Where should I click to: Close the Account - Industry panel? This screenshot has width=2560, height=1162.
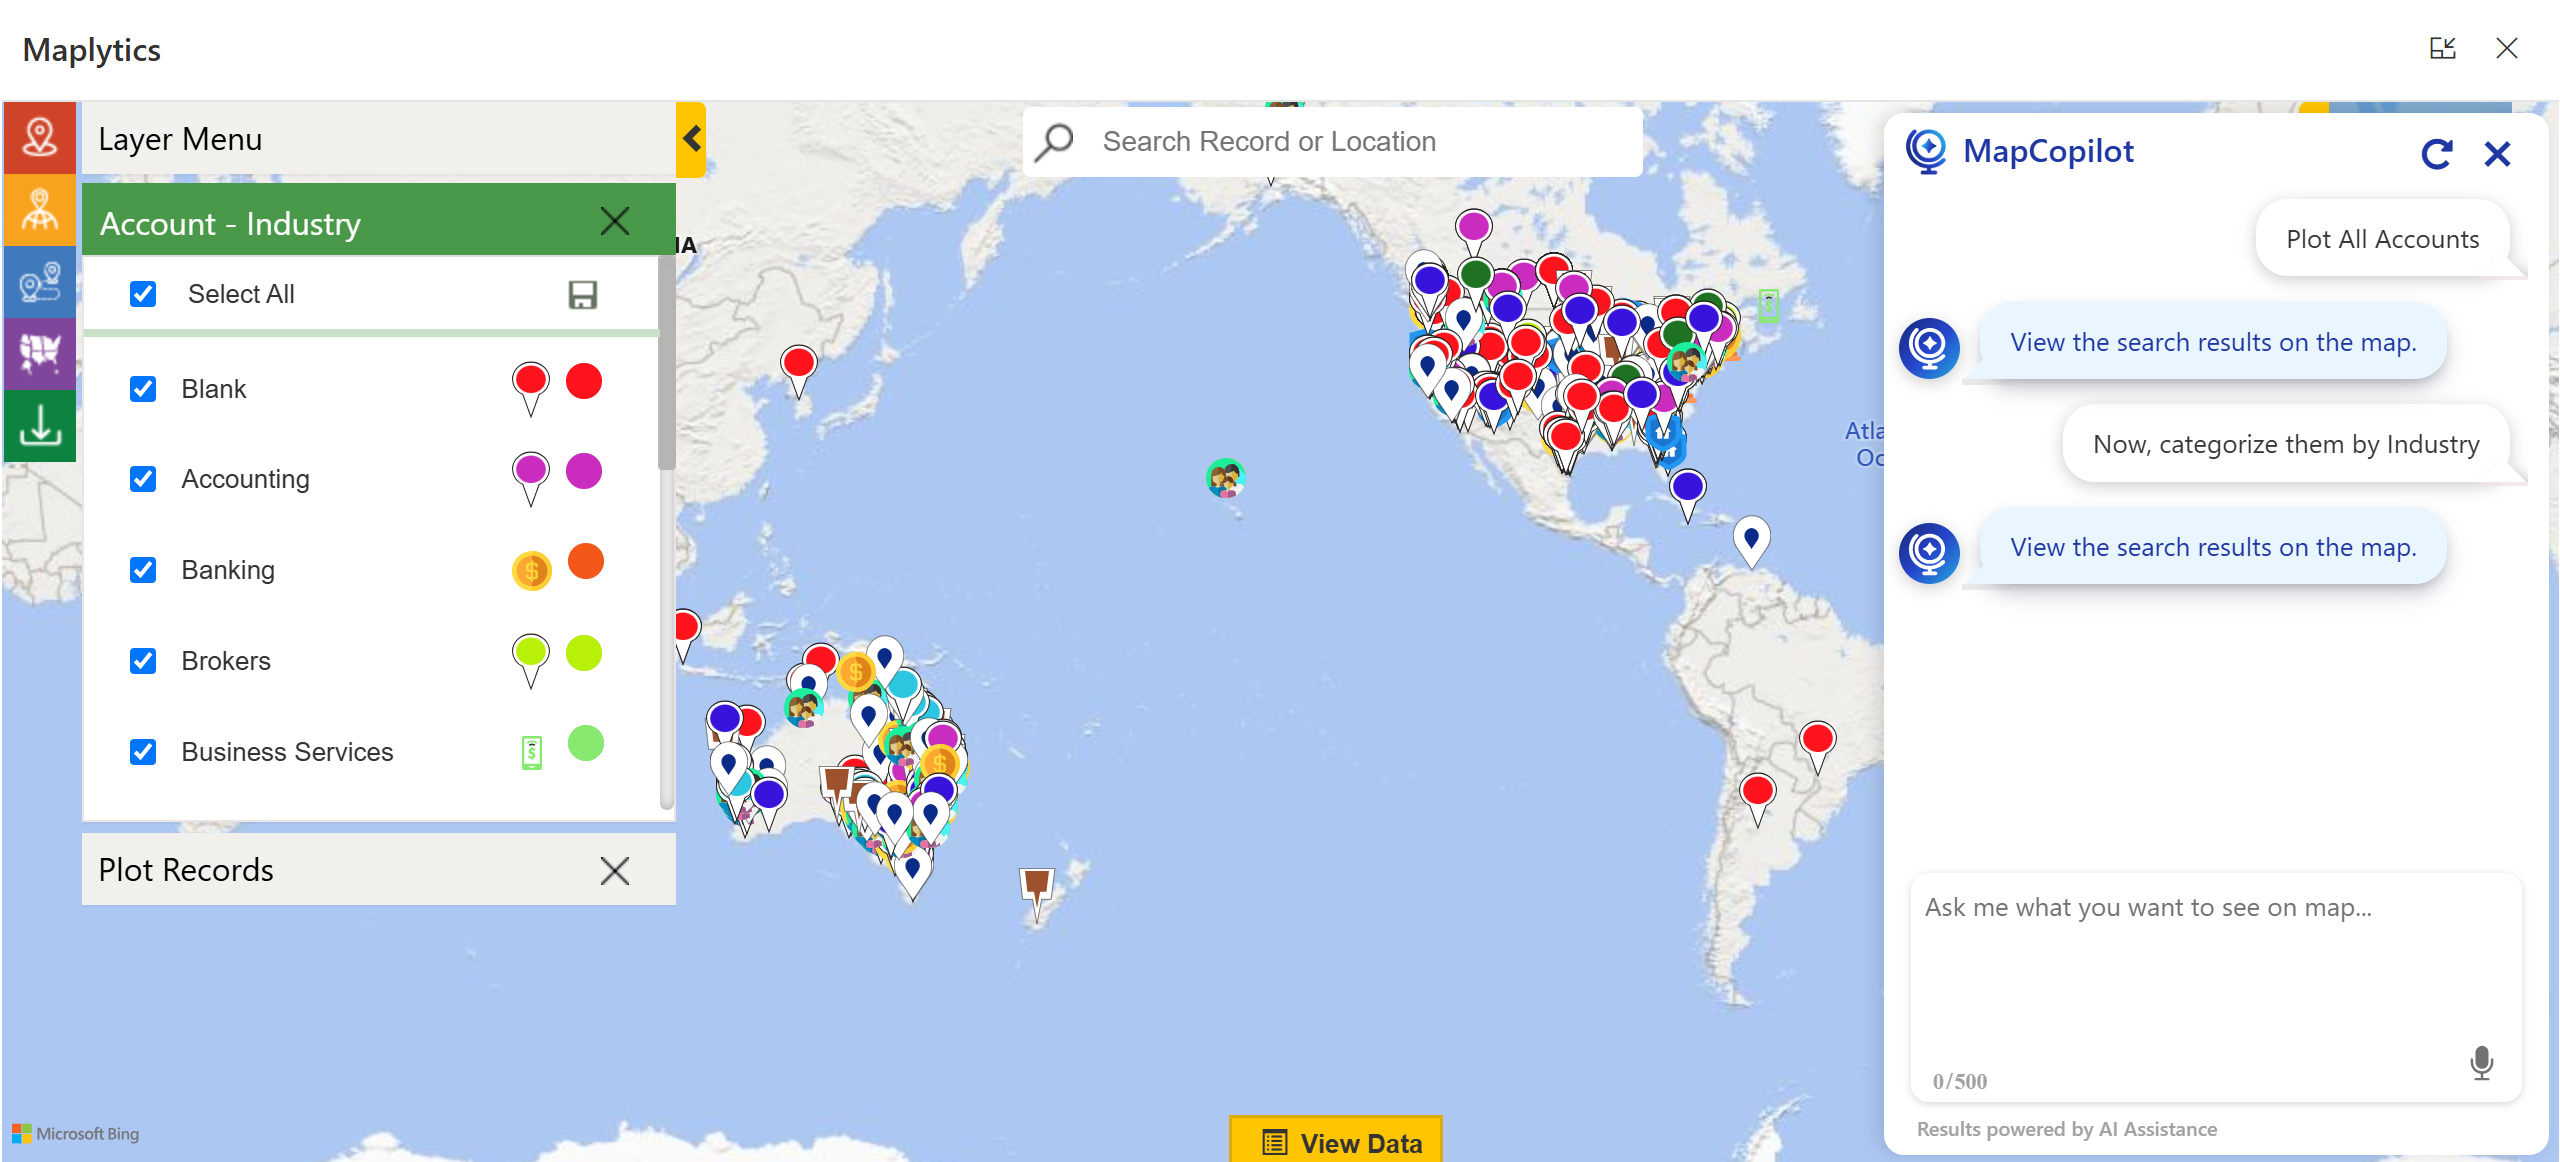614,221
